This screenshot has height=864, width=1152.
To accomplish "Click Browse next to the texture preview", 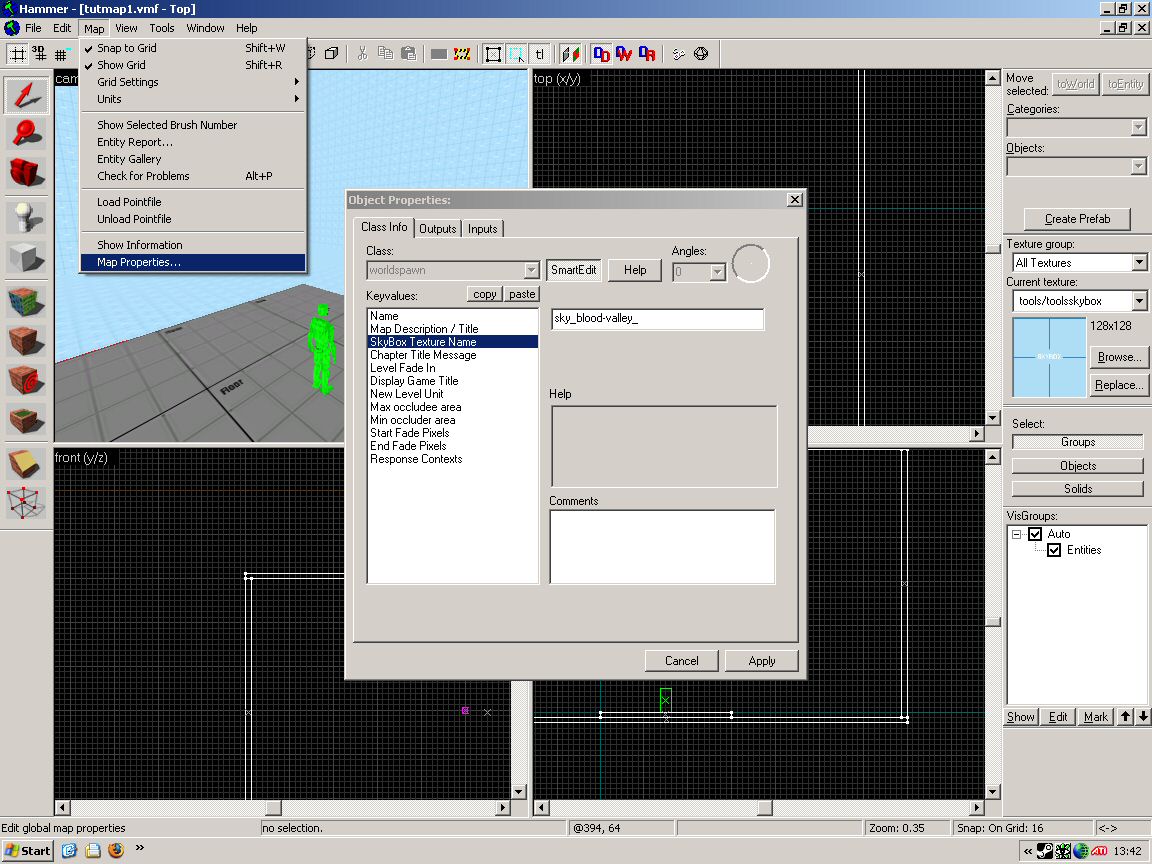I will click(1120, 357).
